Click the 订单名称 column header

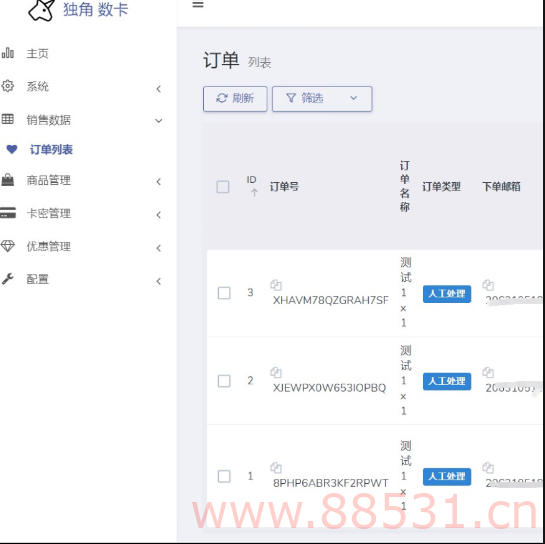(405, 186)
